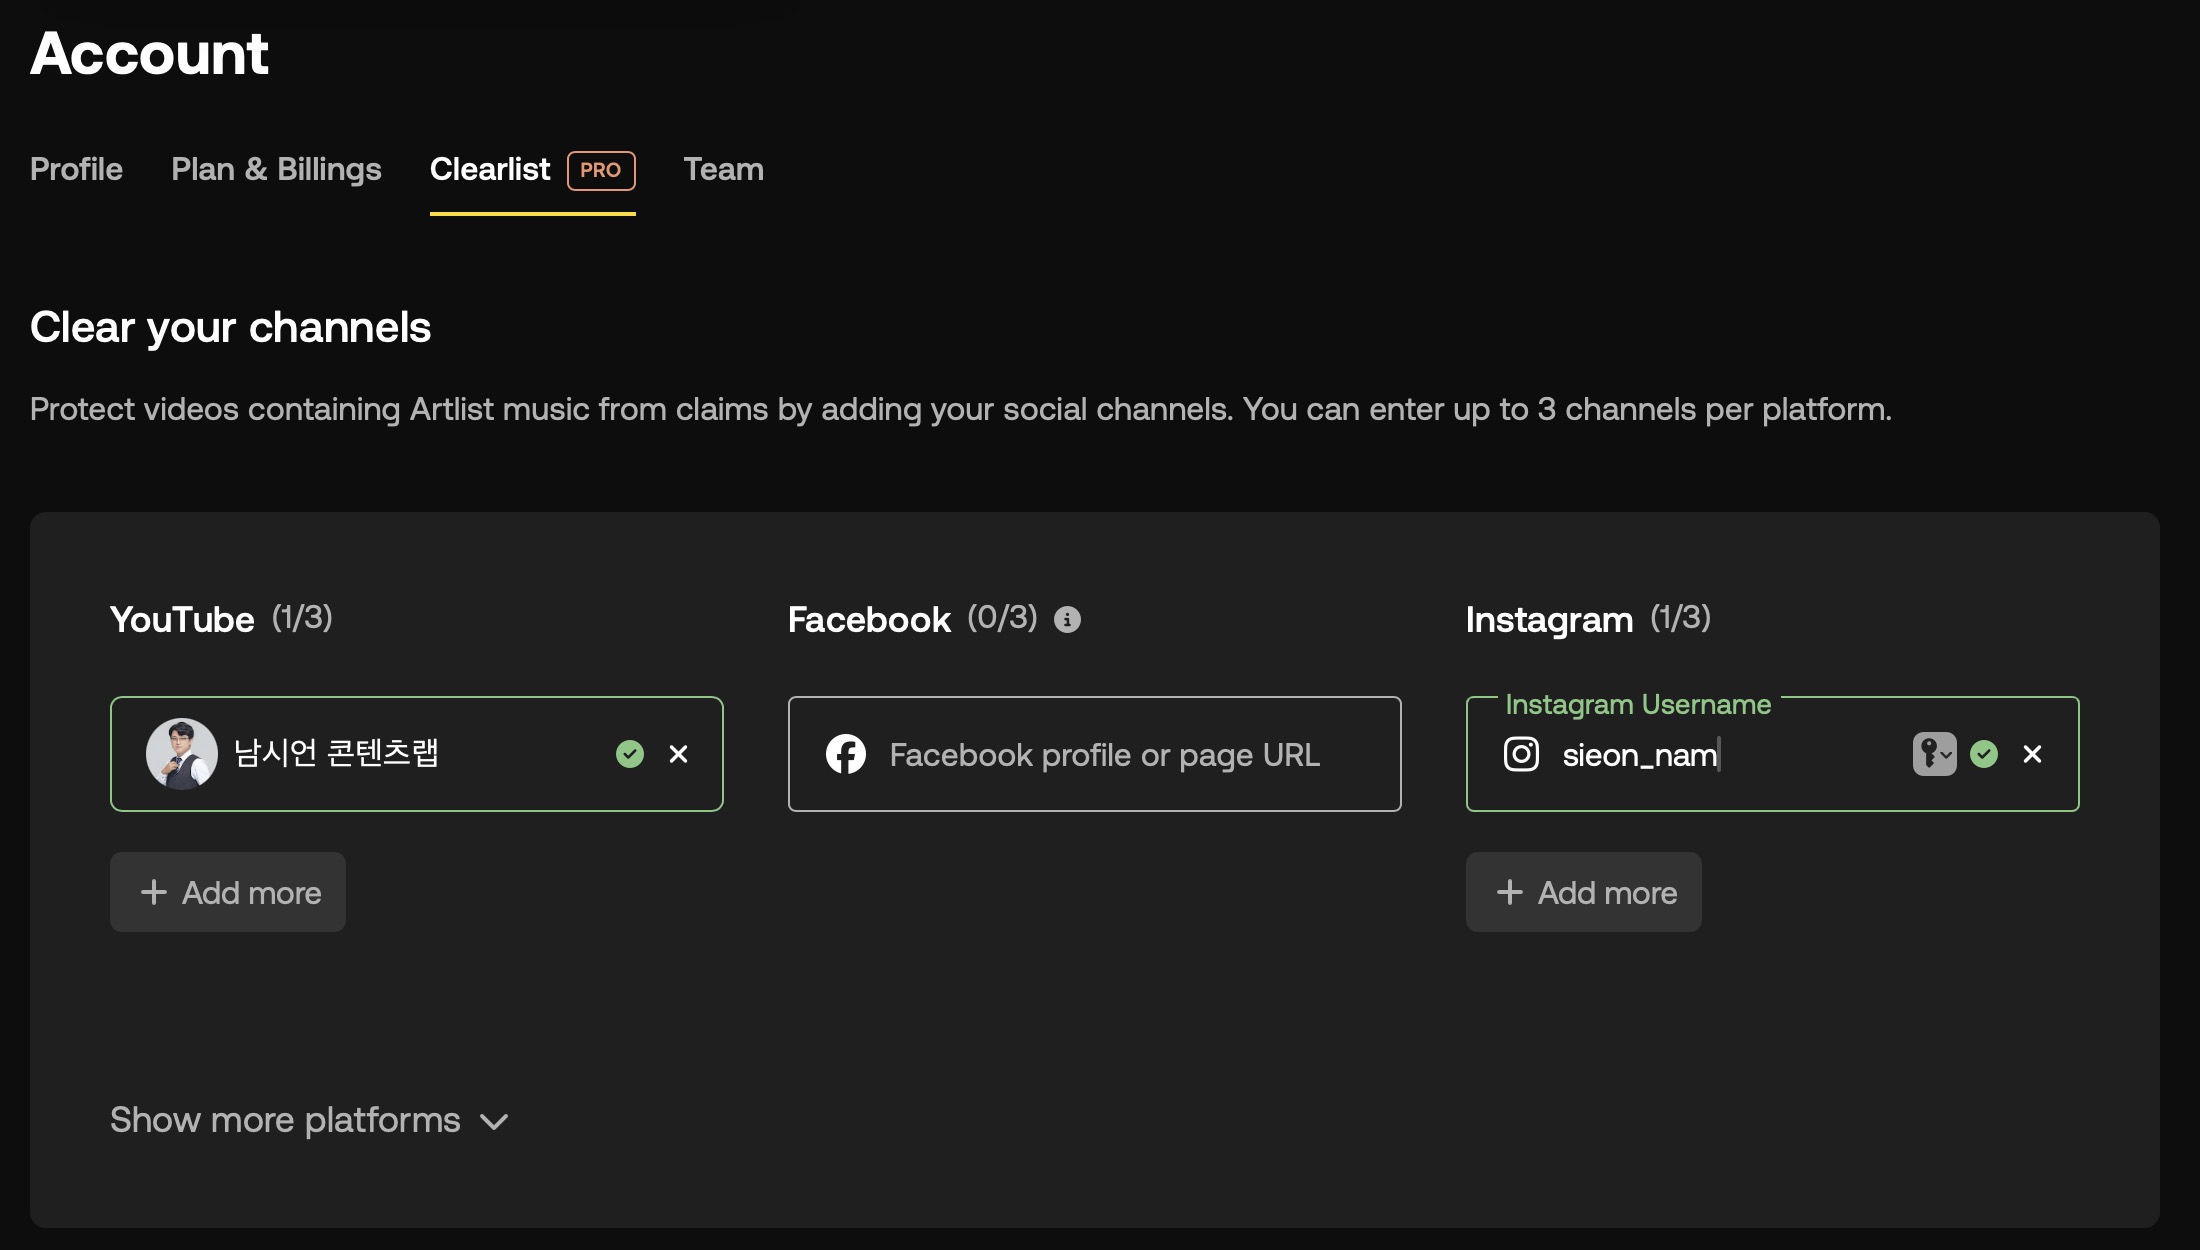Remove the Instagram username with X icon

(x=2032, y=754)
